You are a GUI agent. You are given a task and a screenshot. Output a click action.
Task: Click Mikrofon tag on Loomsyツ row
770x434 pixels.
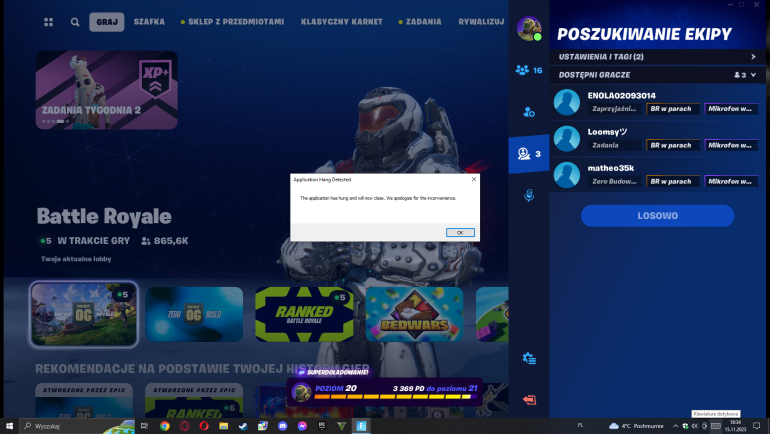[x=731, y=145]
